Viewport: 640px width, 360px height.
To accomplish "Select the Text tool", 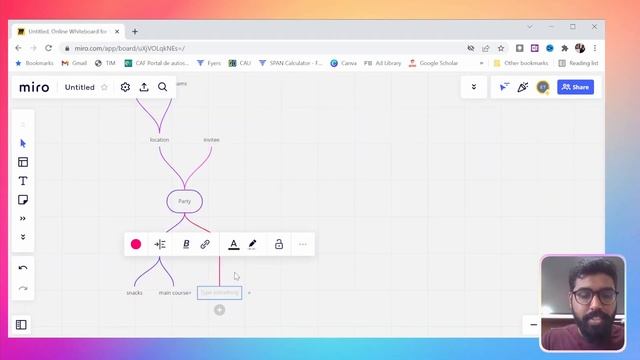I will tap(23, 181).
